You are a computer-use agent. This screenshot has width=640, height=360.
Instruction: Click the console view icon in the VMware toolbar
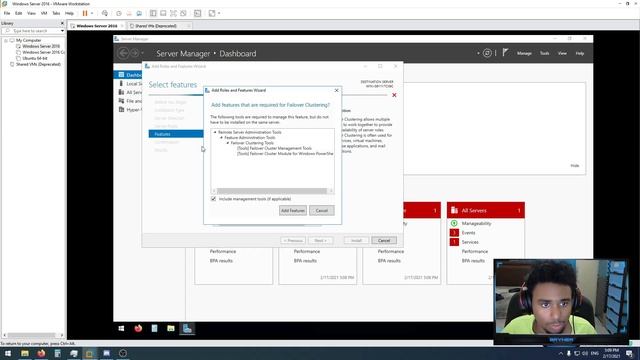(198, 13)
